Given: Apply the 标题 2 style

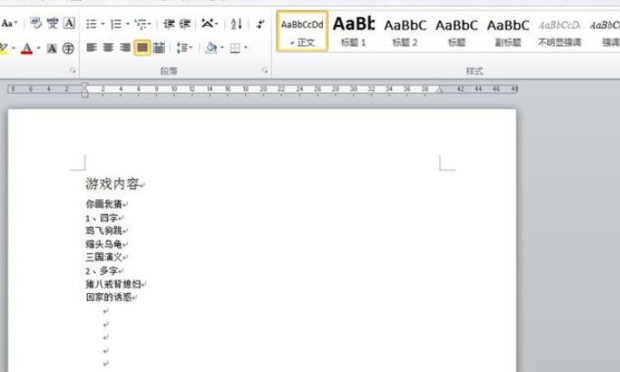Looking at the screenshot, I should click(405, 31).
